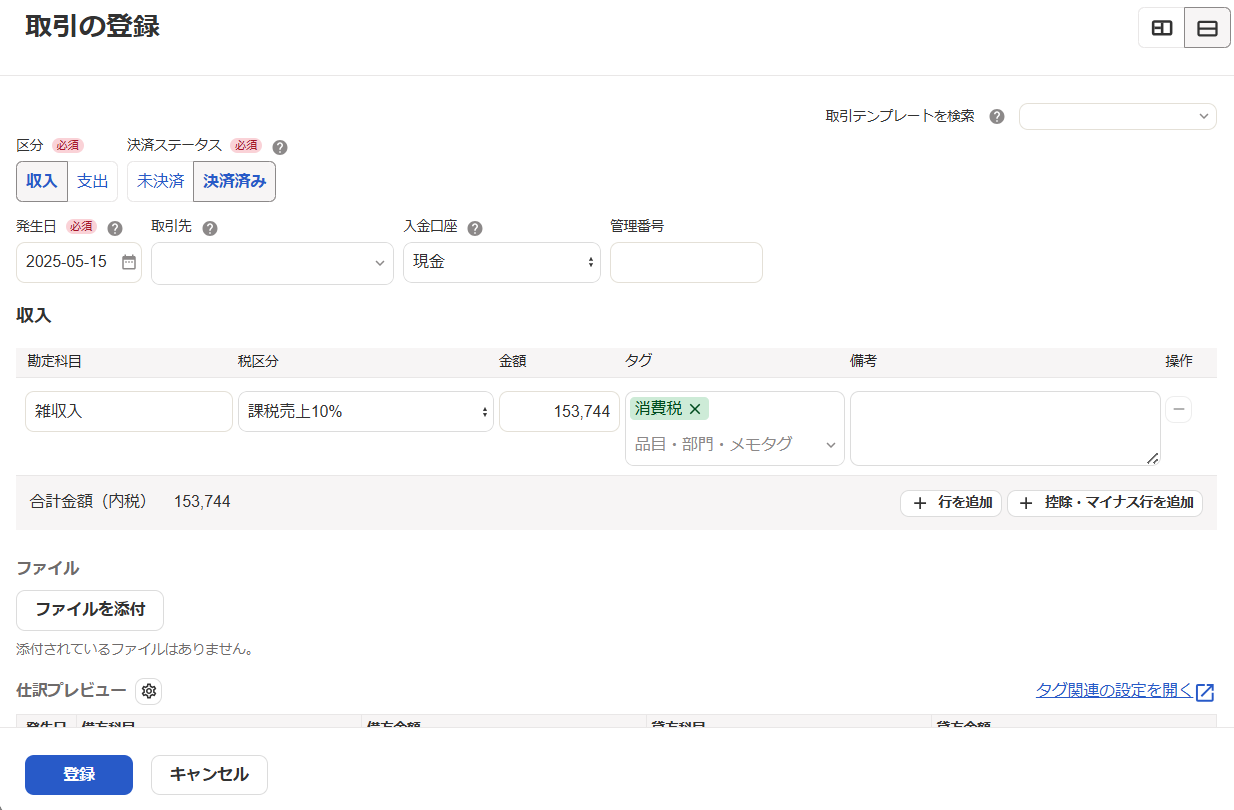Click 控除・マイナス行を追加 button

click(x=1105, y=503)
